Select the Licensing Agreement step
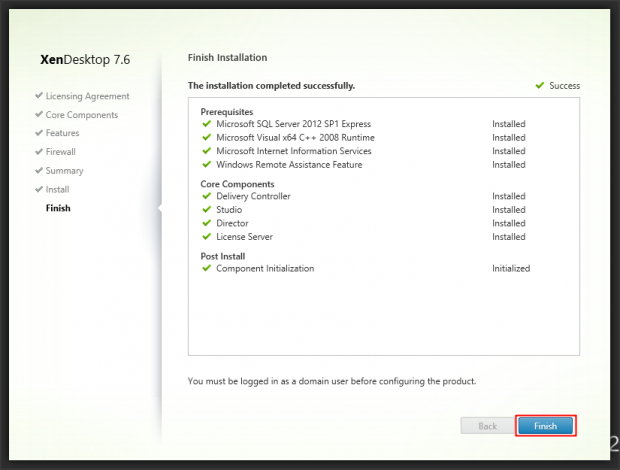Screen dimensions: 620x470 [x=87, y=96]
